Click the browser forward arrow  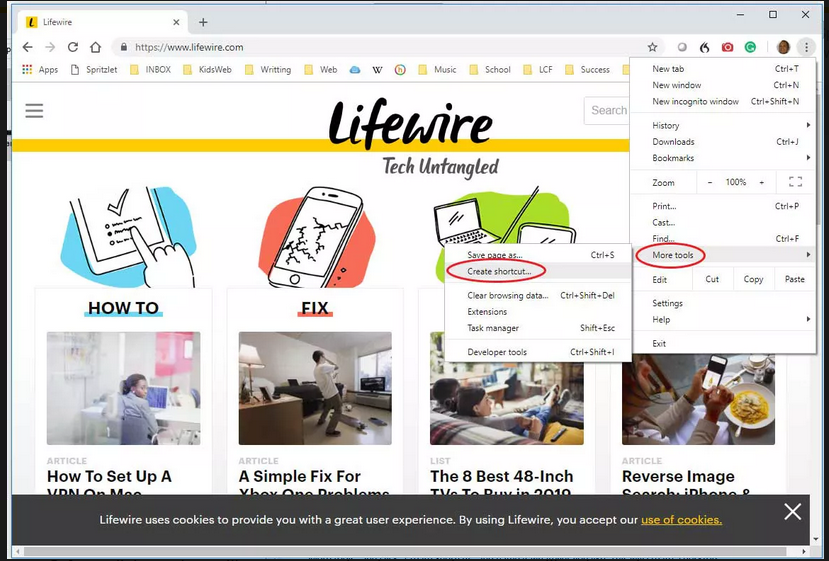[50, 47]
